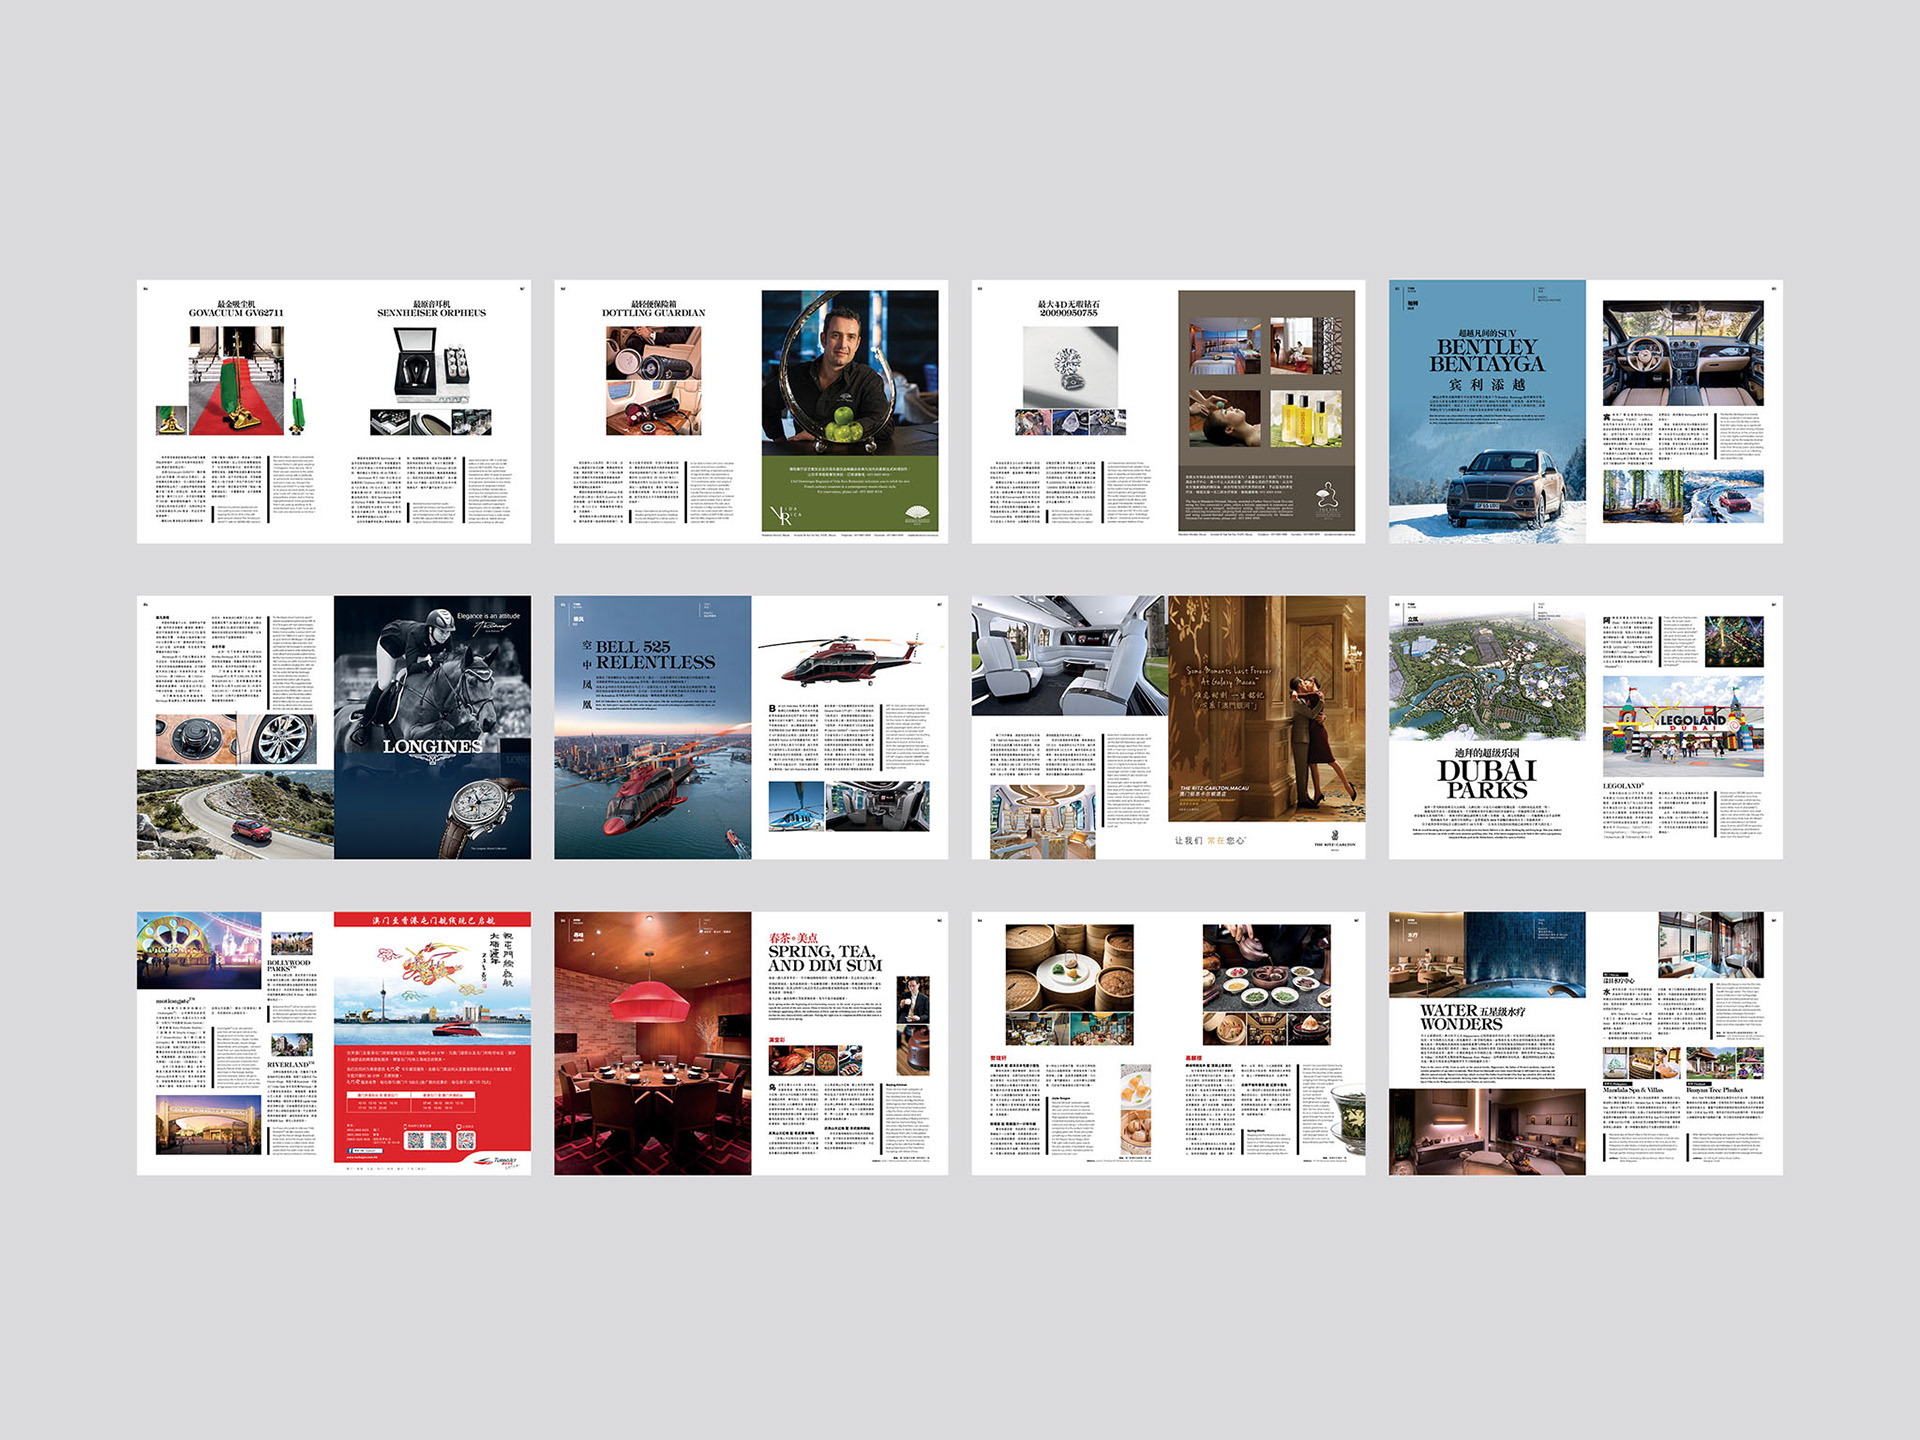Click the QR codes in the TurboJET ad

[439, 1139]
